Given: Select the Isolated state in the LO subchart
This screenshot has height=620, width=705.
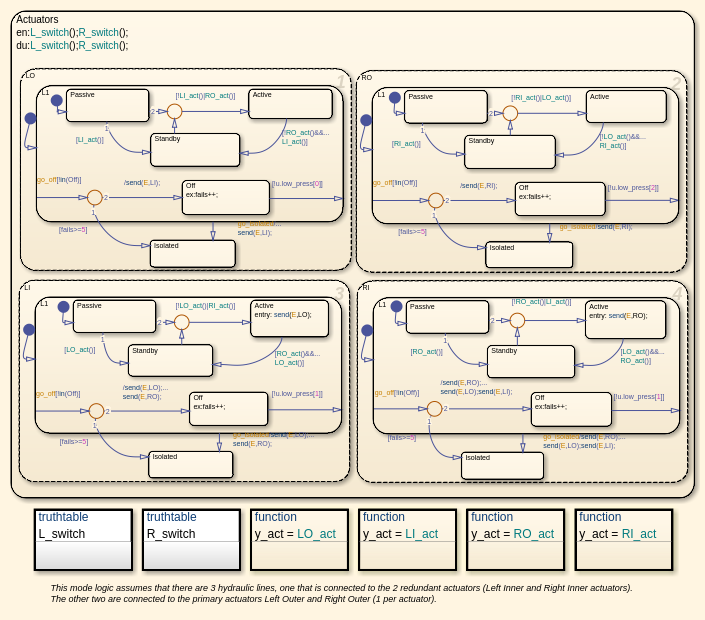Looking at the screenshot, I should (192, 254).
